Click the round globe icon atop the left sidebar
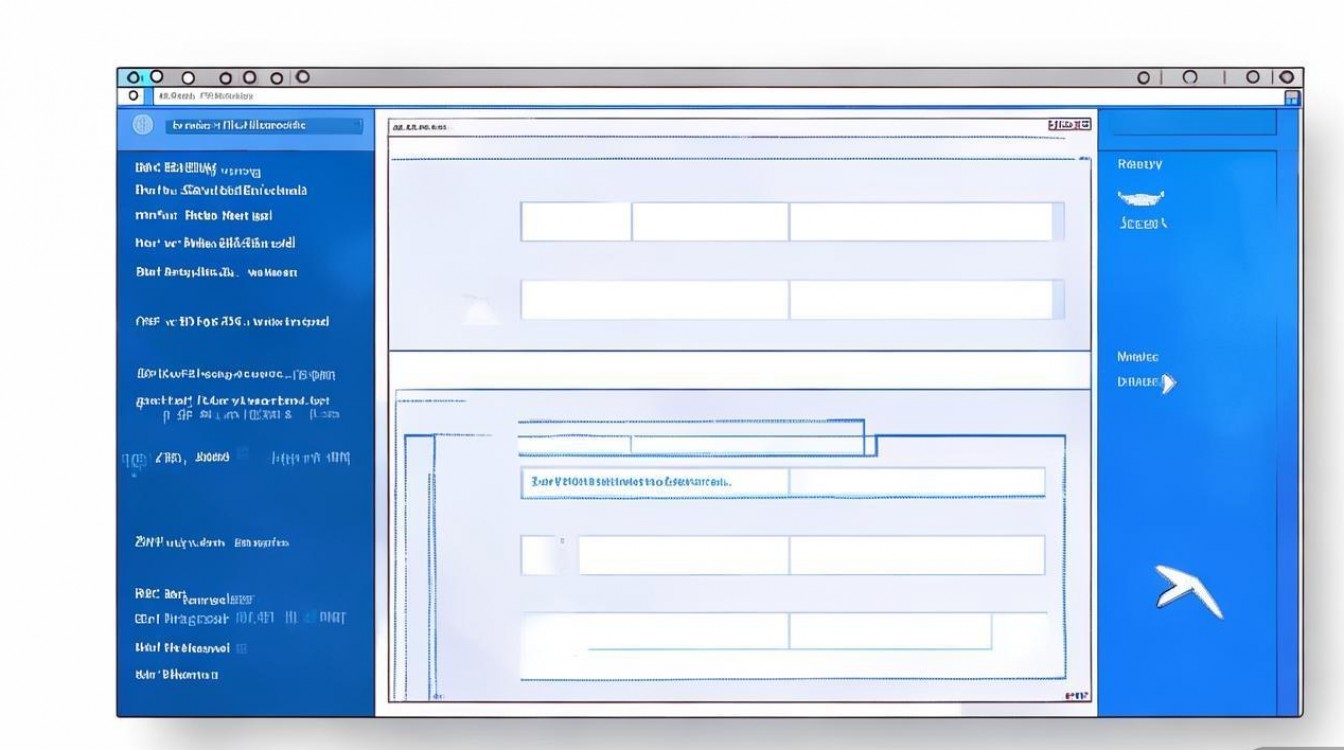This screenshot has width=1344, height=750. pyautogui.click(x=143, y=126)
